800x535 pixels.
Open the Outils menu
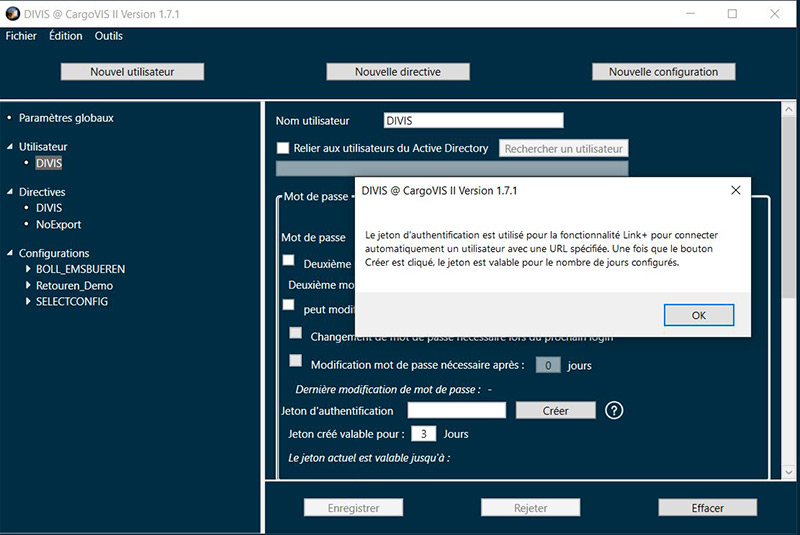109,36
